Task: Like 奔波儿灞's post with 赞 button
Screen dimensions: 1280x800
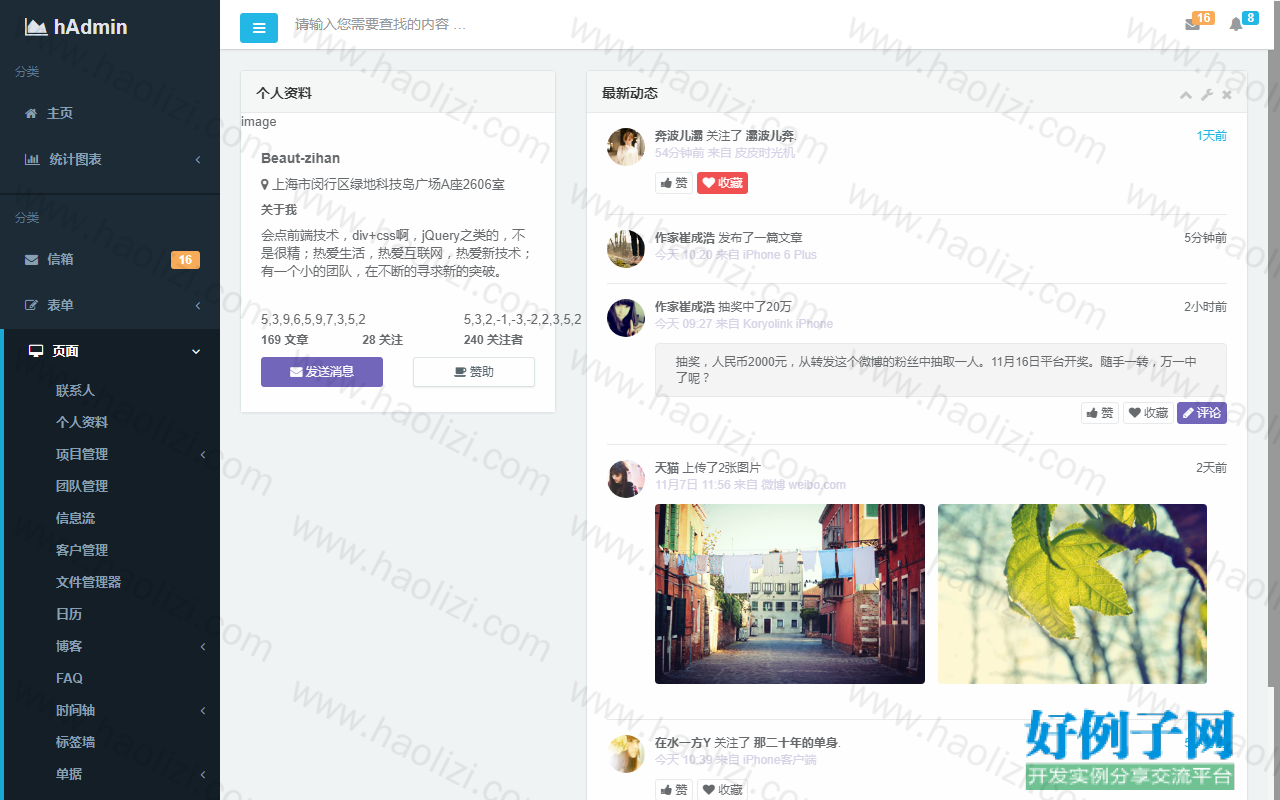Action: 673,183
